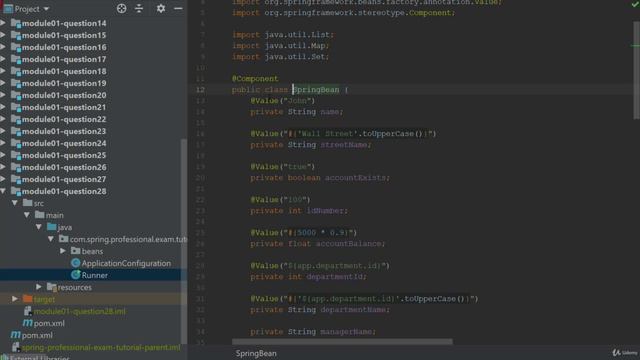Click the SpringBean class name in code
Viewport: 640px width, 360px height.
coord(316,90)
